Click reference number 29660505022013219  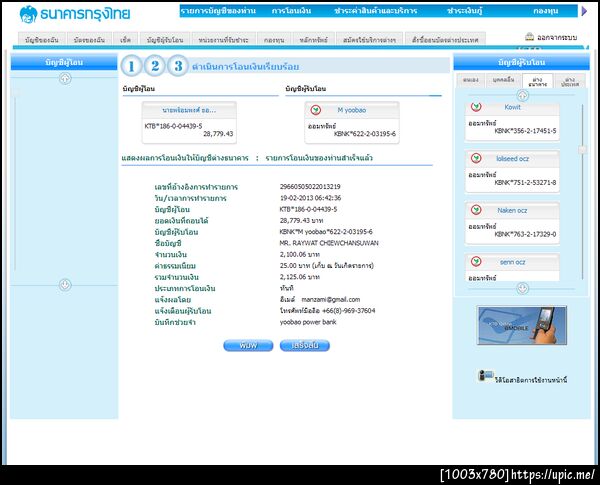point(310,186)
